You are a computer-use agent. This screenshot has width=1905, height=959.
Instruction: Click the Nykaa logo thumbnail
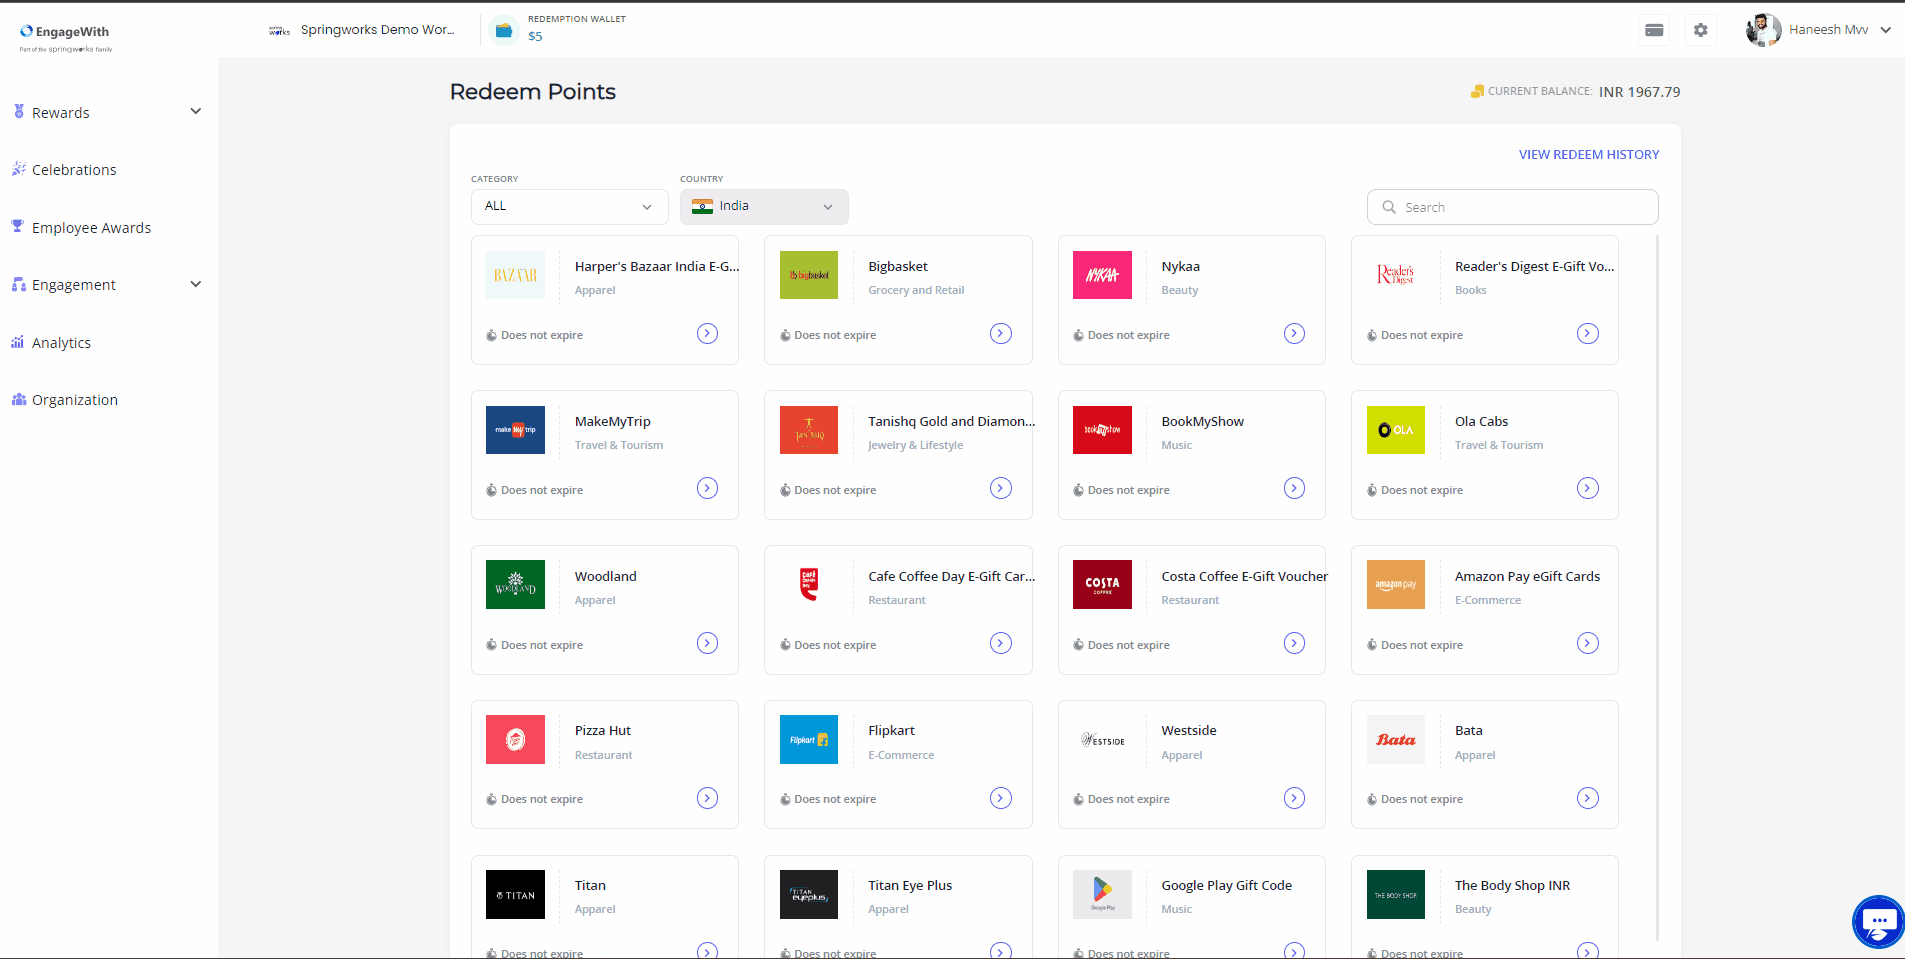(1102, 275)
